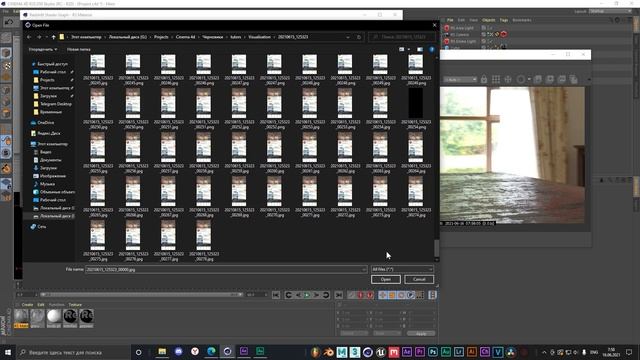Go to end of timeline

(338, 295)
